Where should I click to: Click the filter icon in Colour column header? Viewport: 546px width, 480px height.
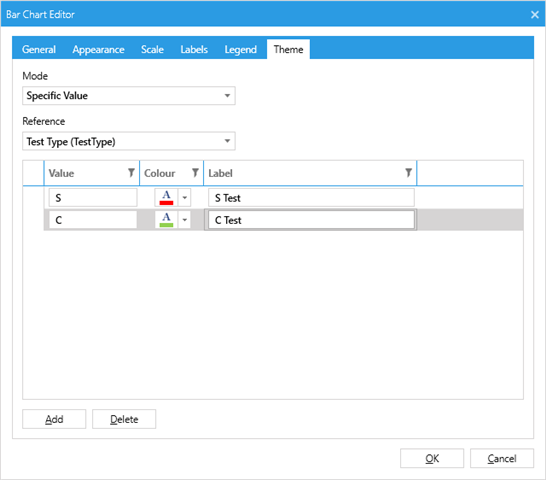point(195,173)
